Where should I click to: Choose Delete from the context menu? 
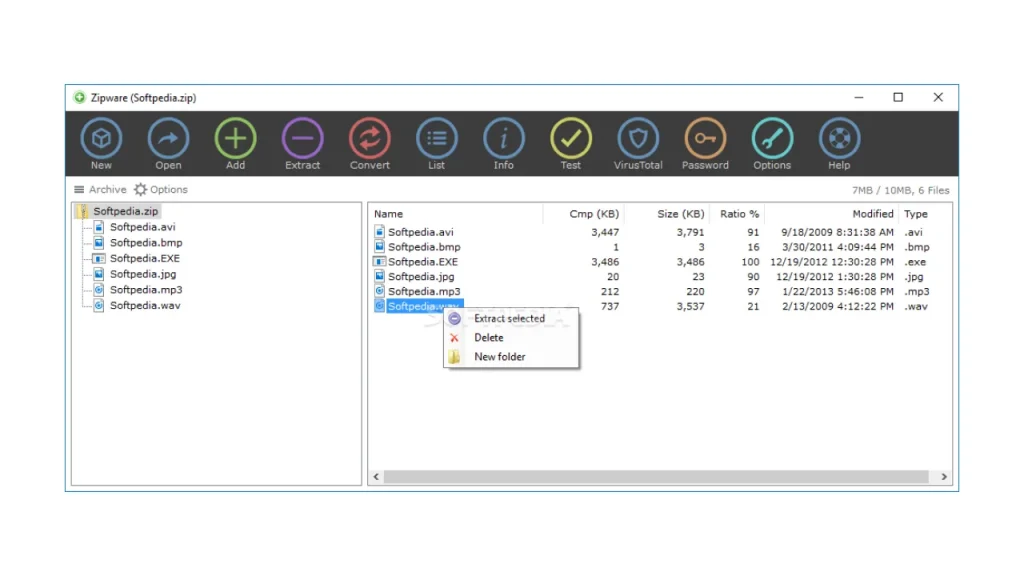pyautogui.click(x=509, y=338)
